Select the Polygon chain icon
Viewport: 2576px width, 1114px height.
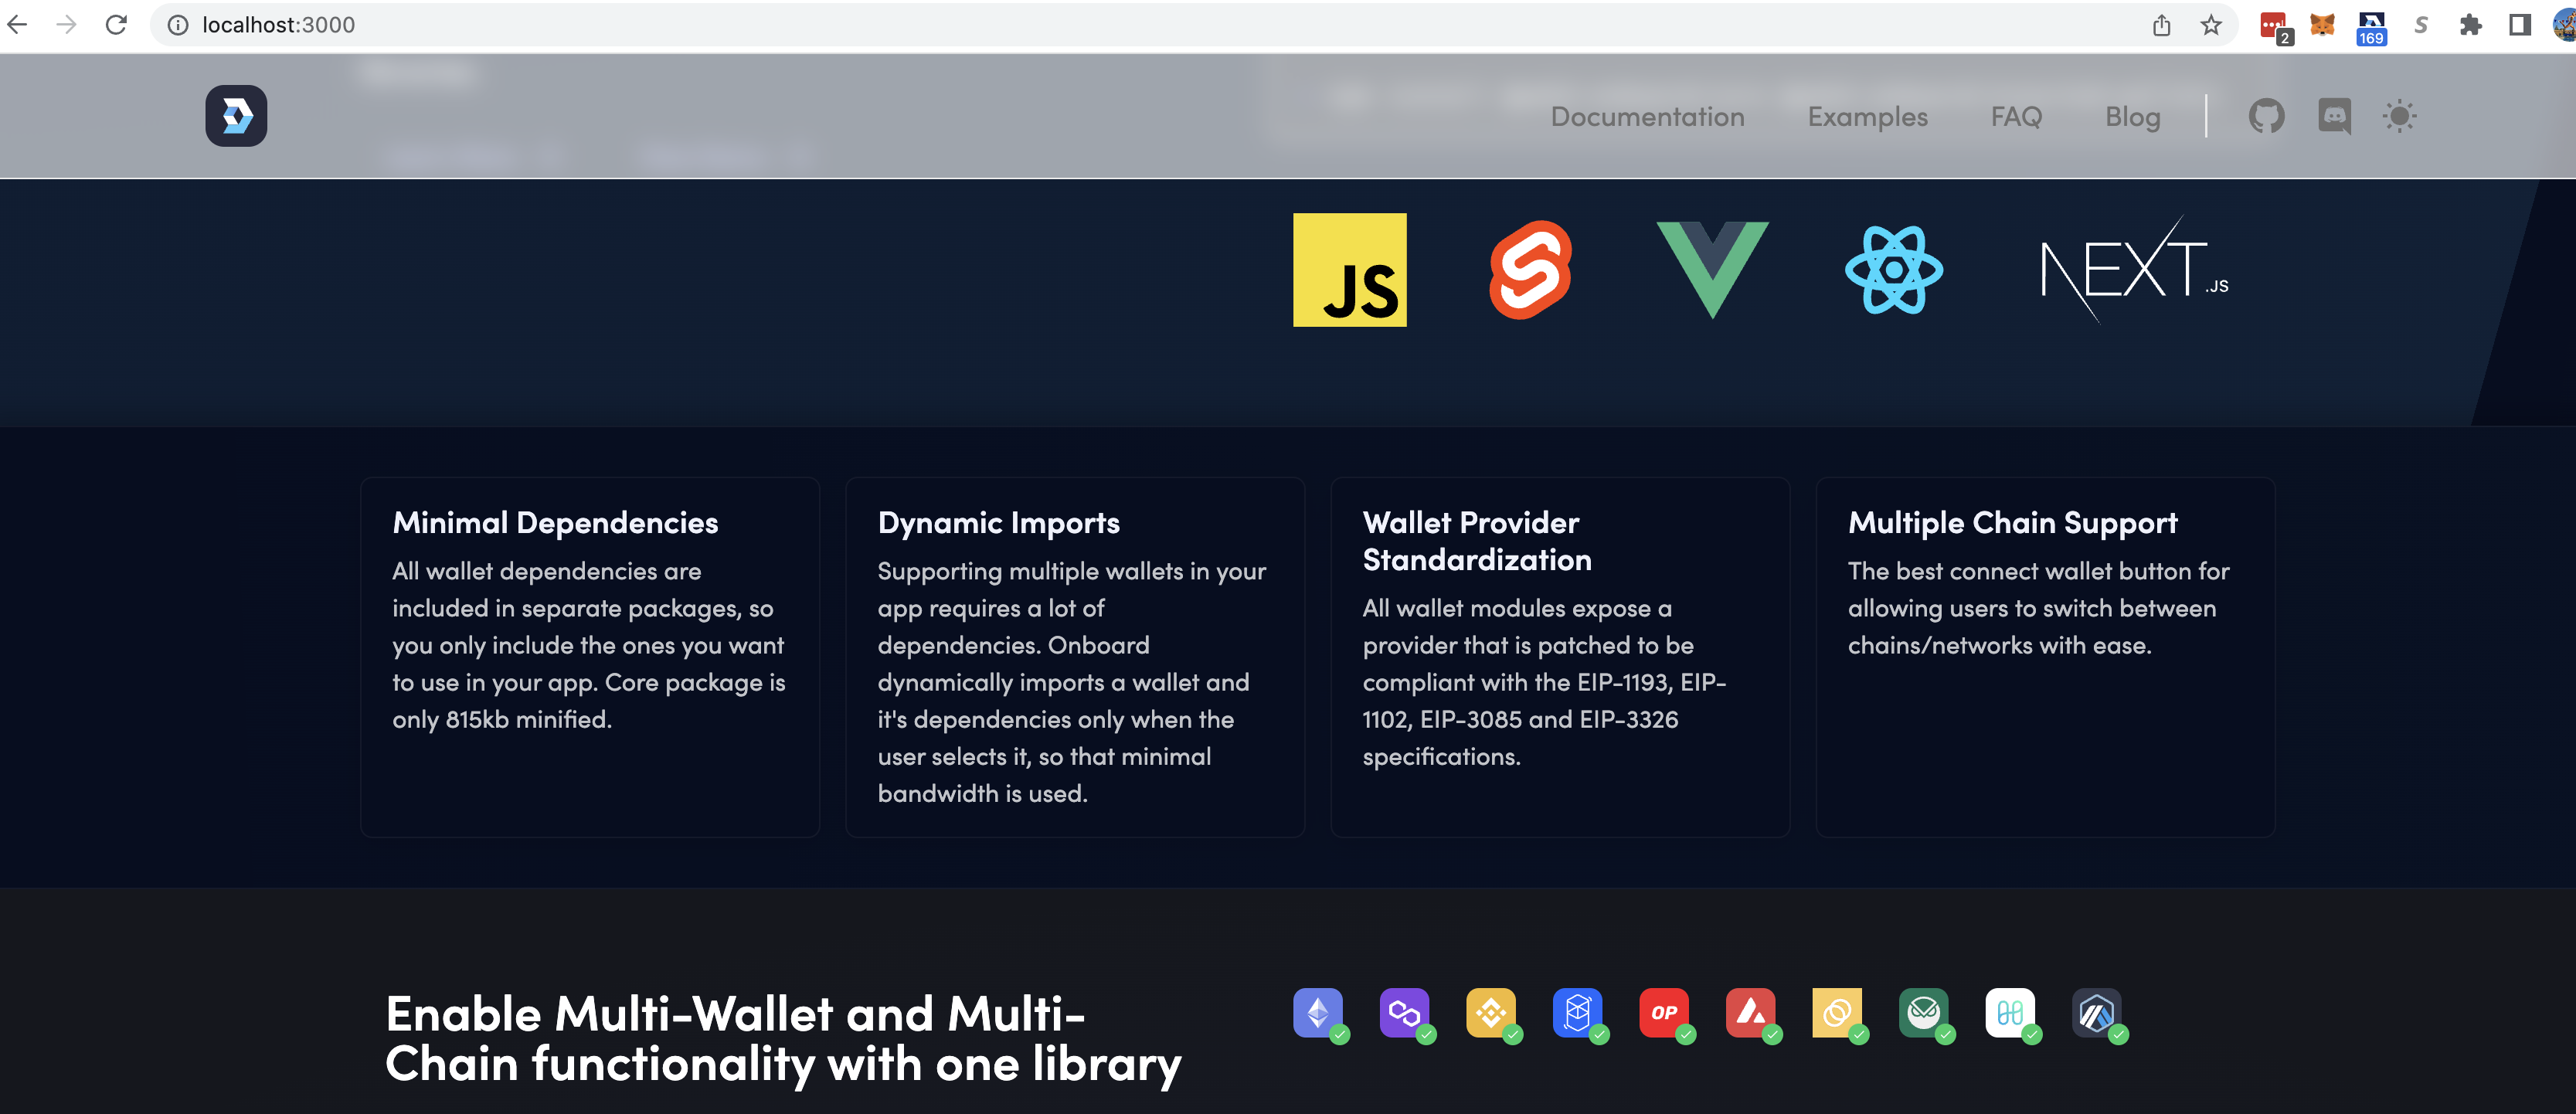point(1404,1013)
